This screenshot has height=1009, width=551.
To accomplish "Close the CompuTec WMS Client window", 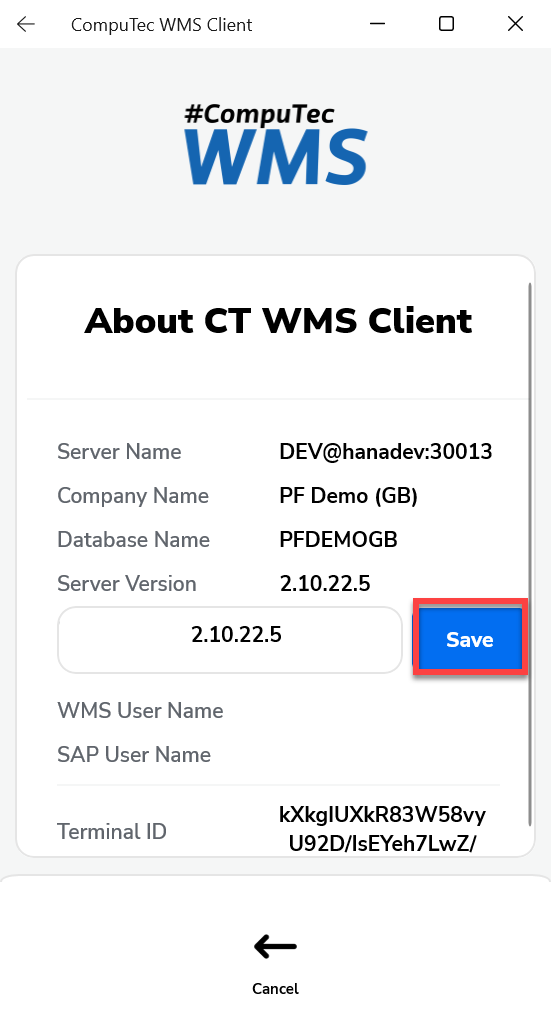I will click(515, 24).
